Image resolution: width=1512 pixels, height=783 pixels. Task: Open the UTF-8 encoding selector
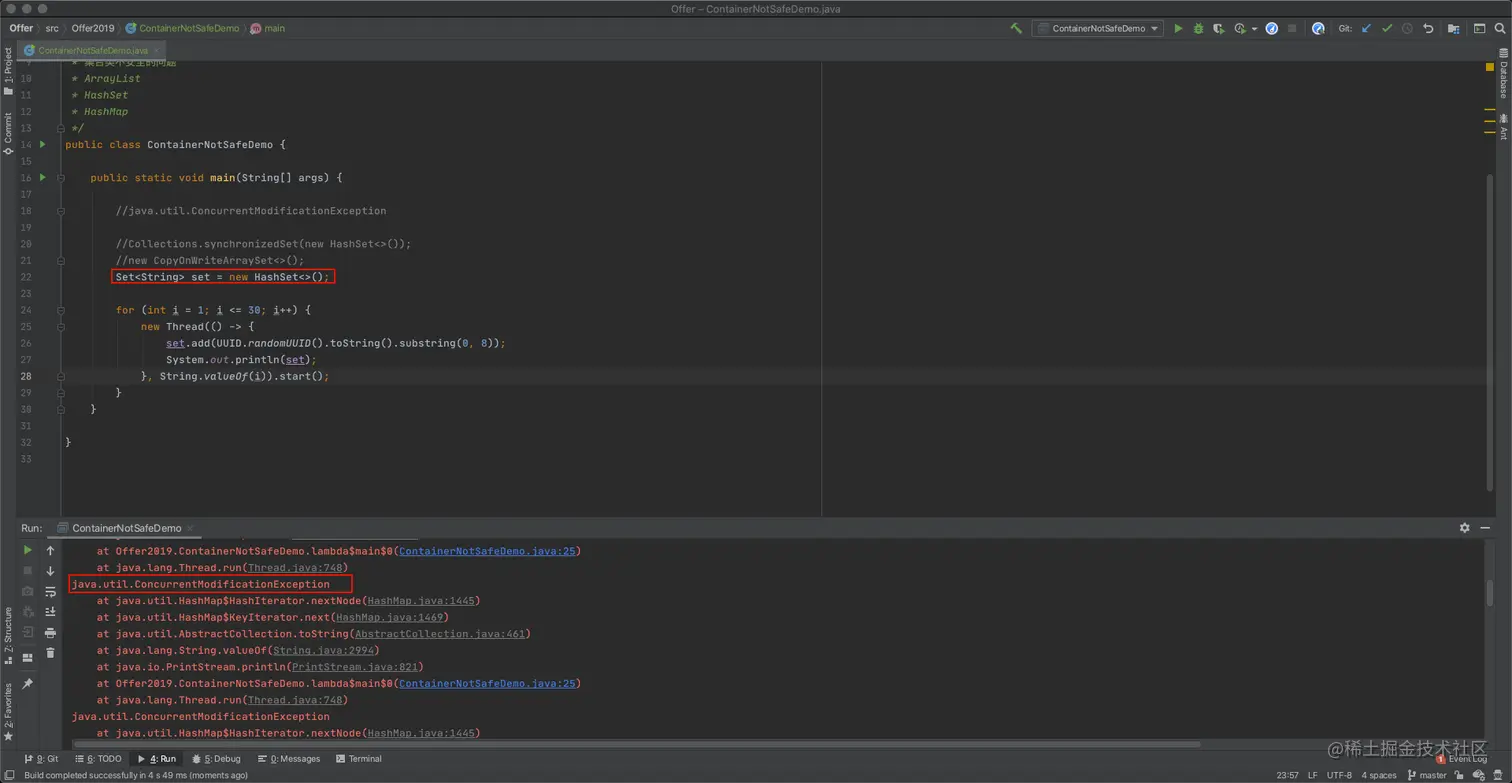[1339, 775]
